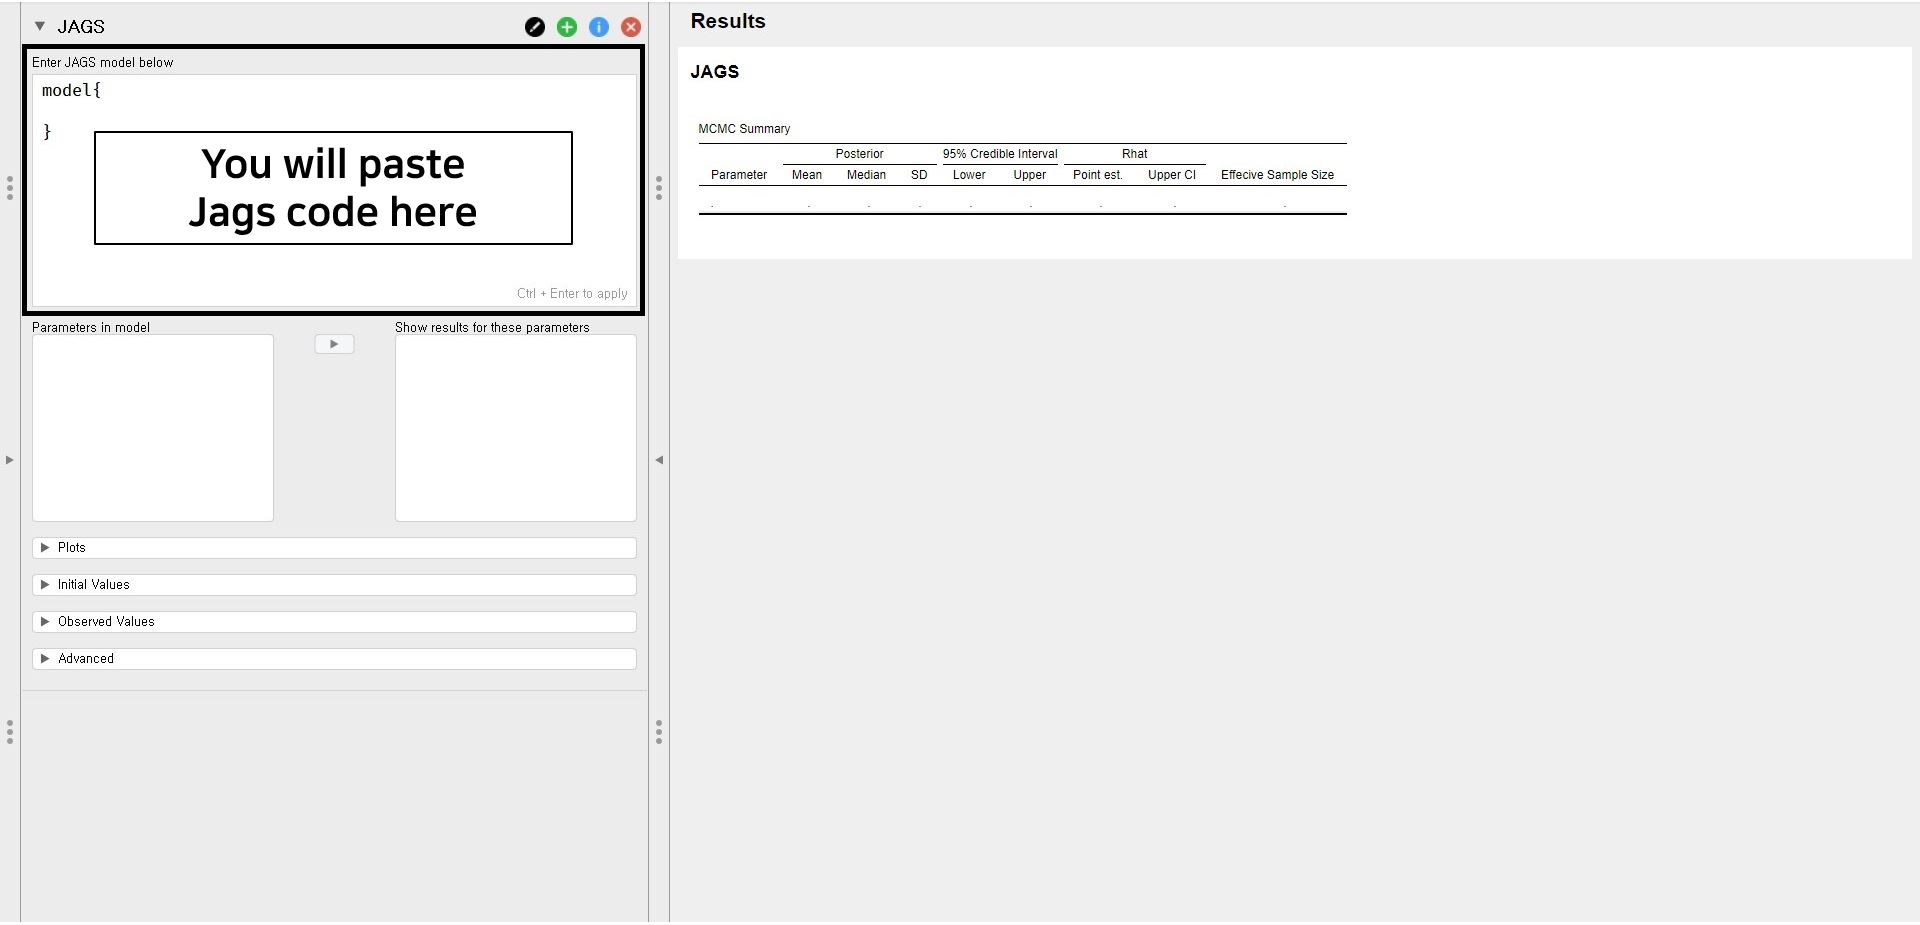1920x925 pixels.
Task: Open the blue info help icon
Action: (599, 27)
